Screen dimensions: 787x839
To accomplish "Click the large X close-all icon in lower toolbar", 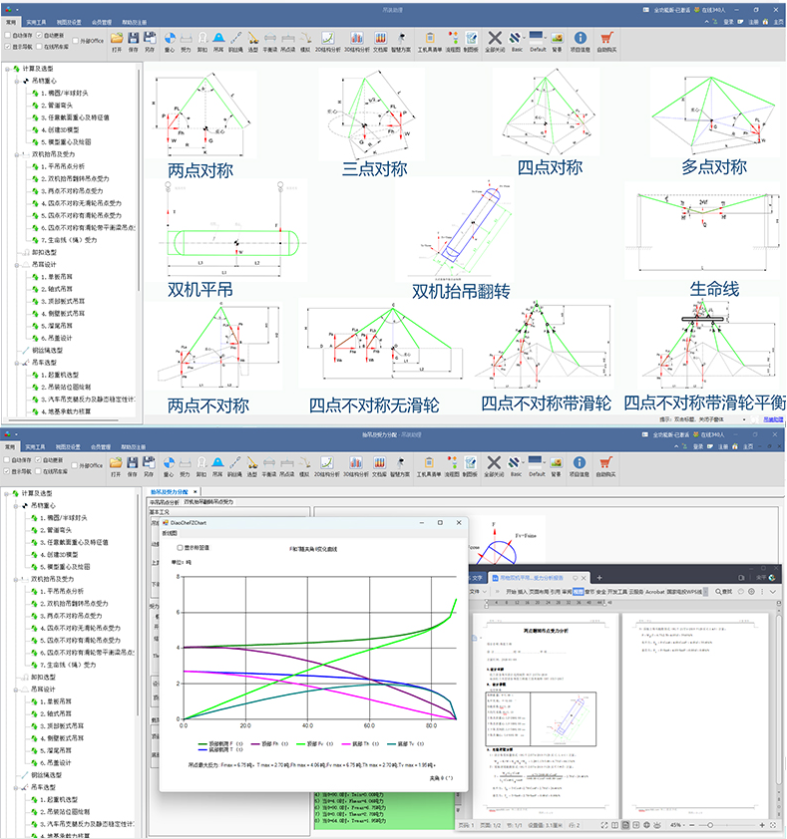I will click(x=494, y=462).
